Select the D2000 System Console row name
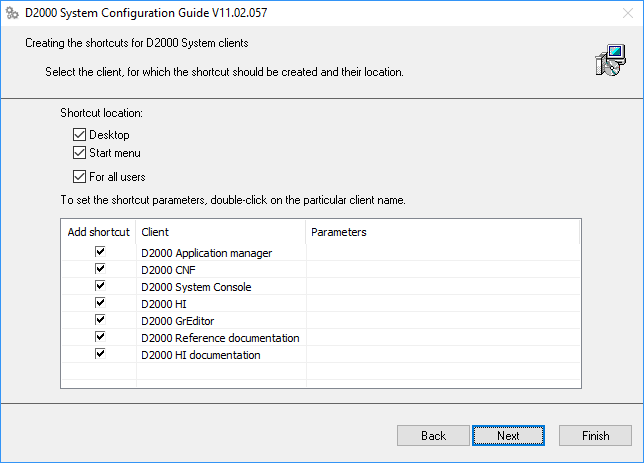 196,287
